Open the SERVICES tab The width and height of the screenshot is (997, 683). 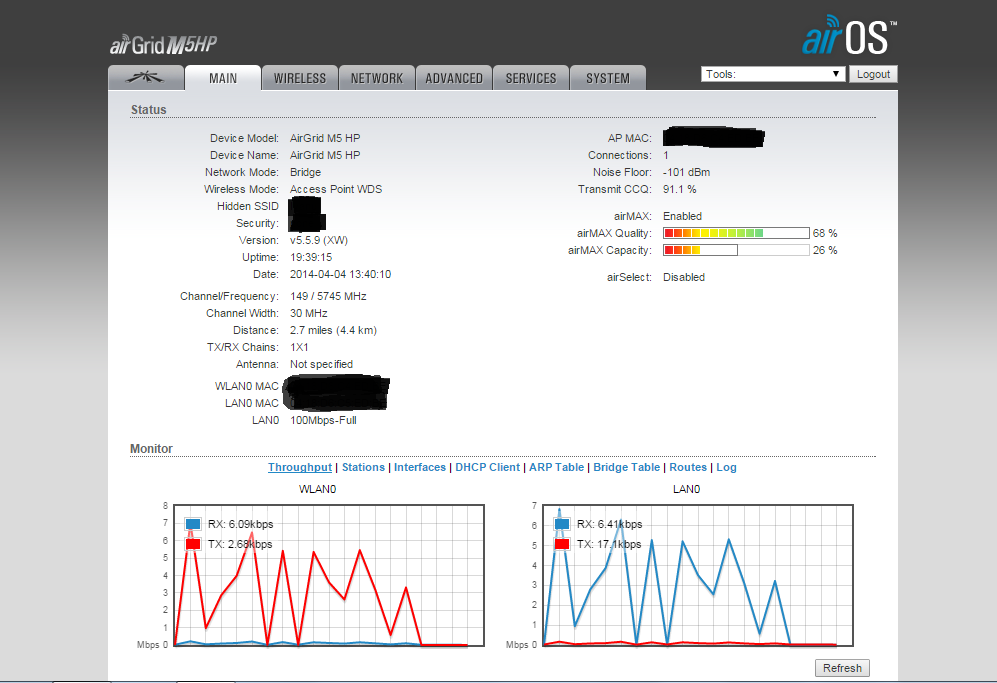click(x=531, y=78)
